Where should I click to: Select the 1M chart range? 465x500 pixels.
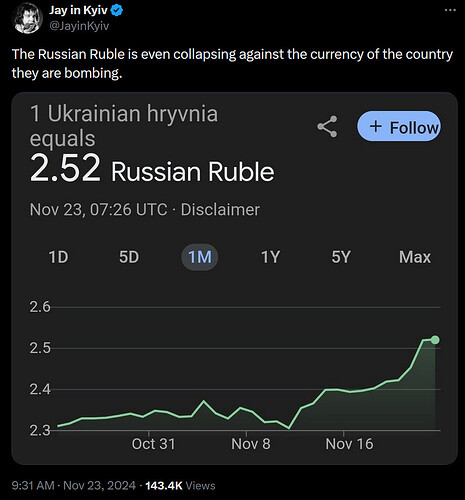(200, 257)
